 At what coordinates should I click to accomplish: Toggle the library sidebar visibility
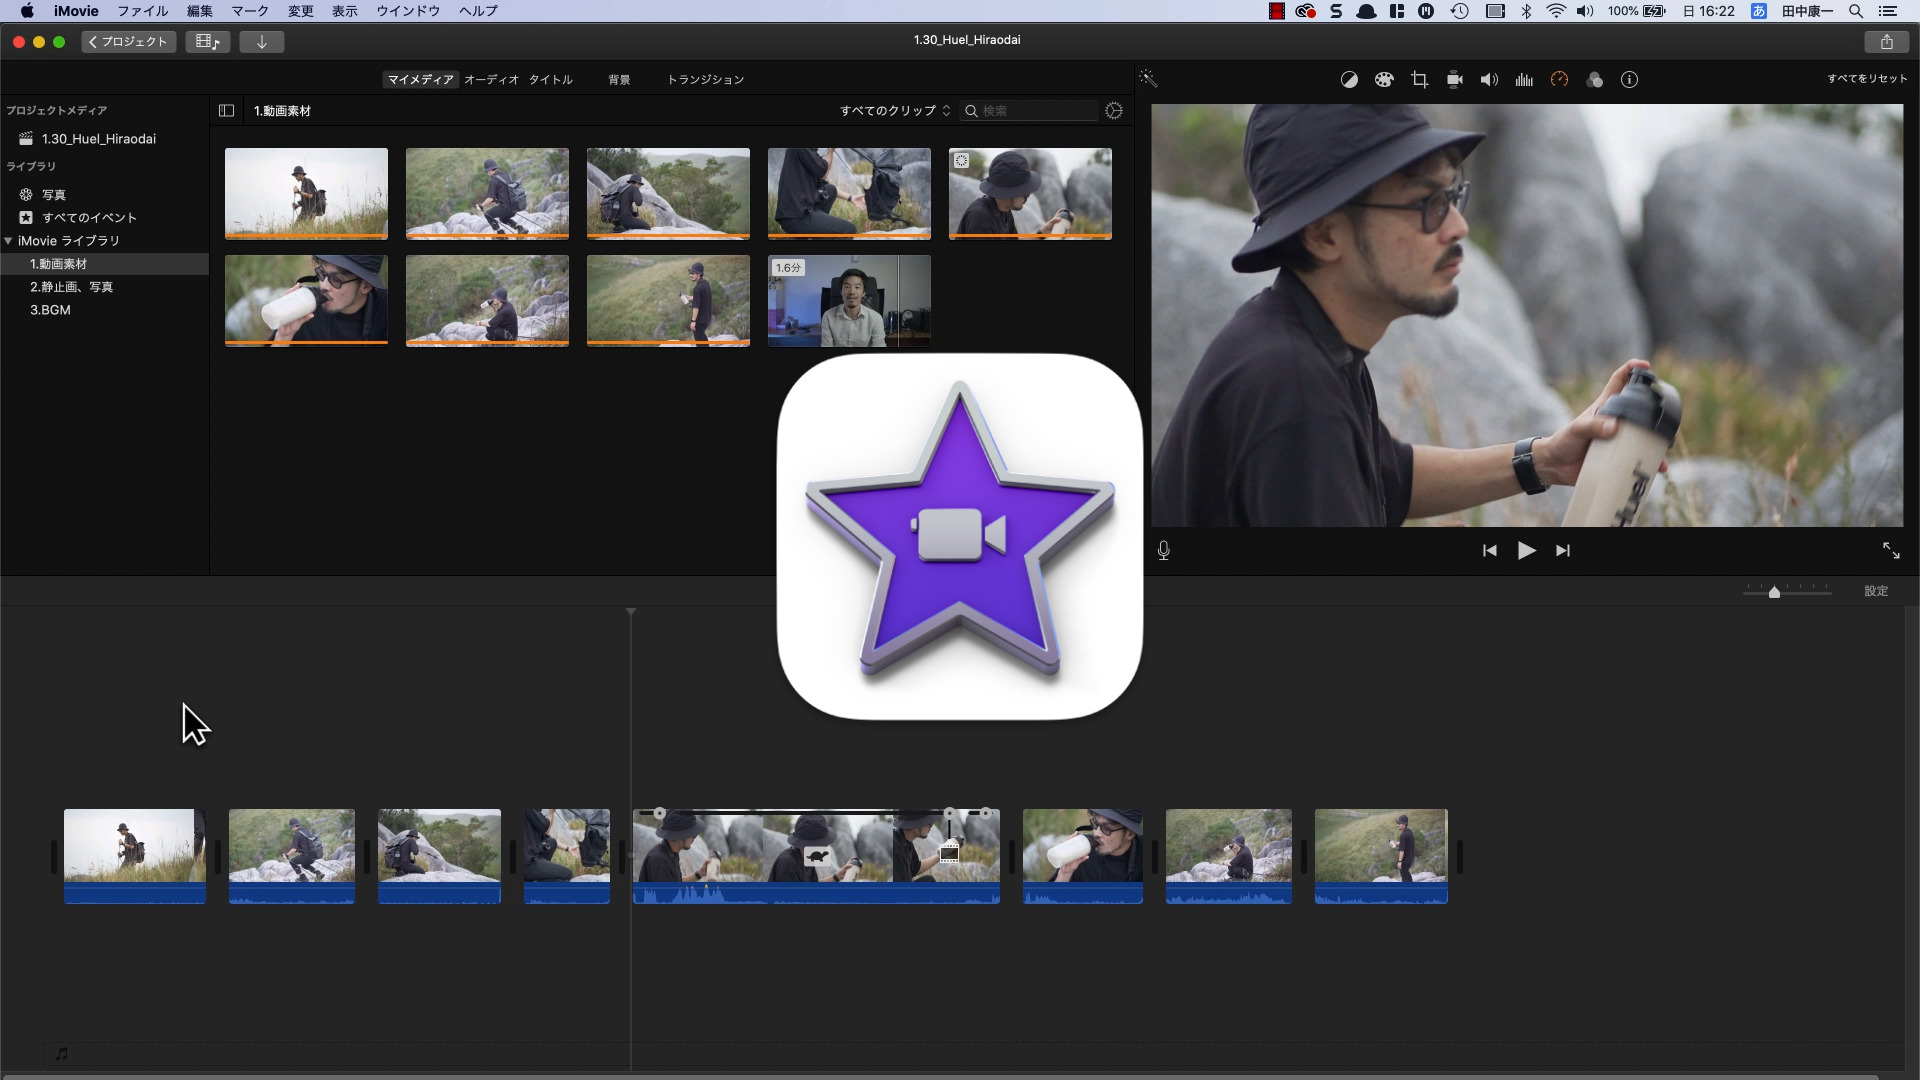pos(227,111)
